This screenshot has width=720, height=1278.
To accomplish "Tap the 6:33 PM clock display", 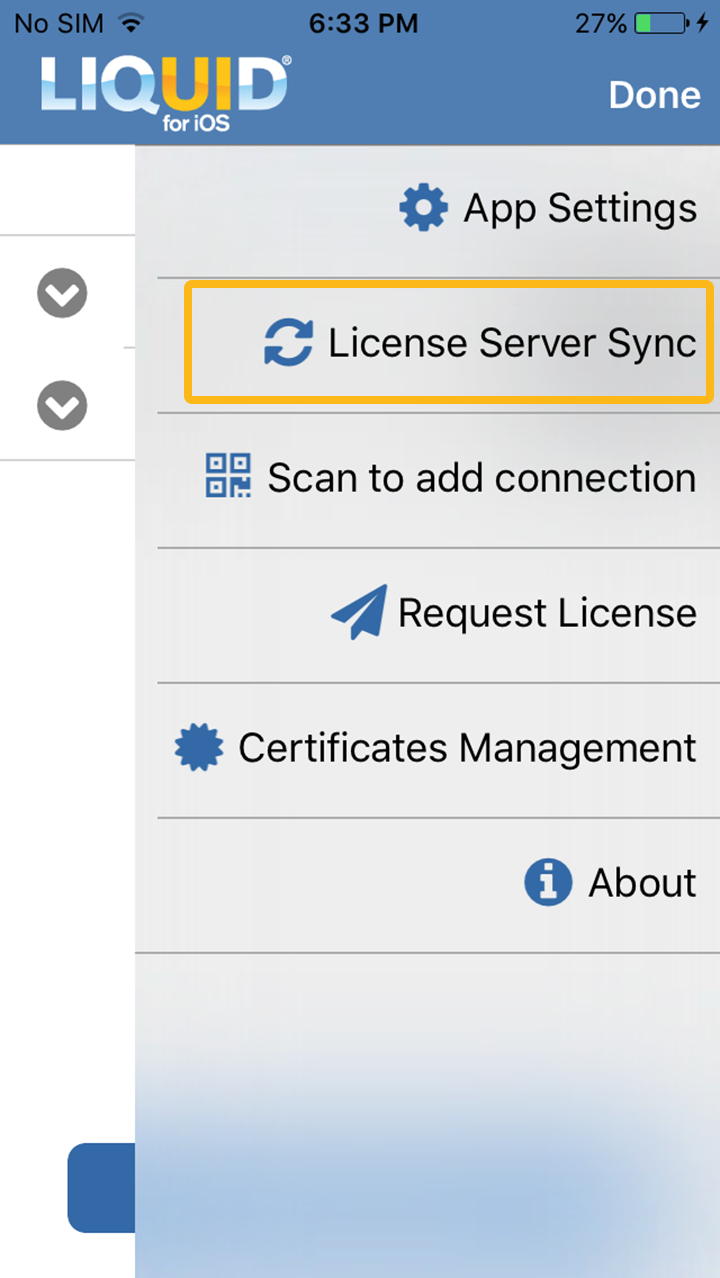I will pos(363,23).
